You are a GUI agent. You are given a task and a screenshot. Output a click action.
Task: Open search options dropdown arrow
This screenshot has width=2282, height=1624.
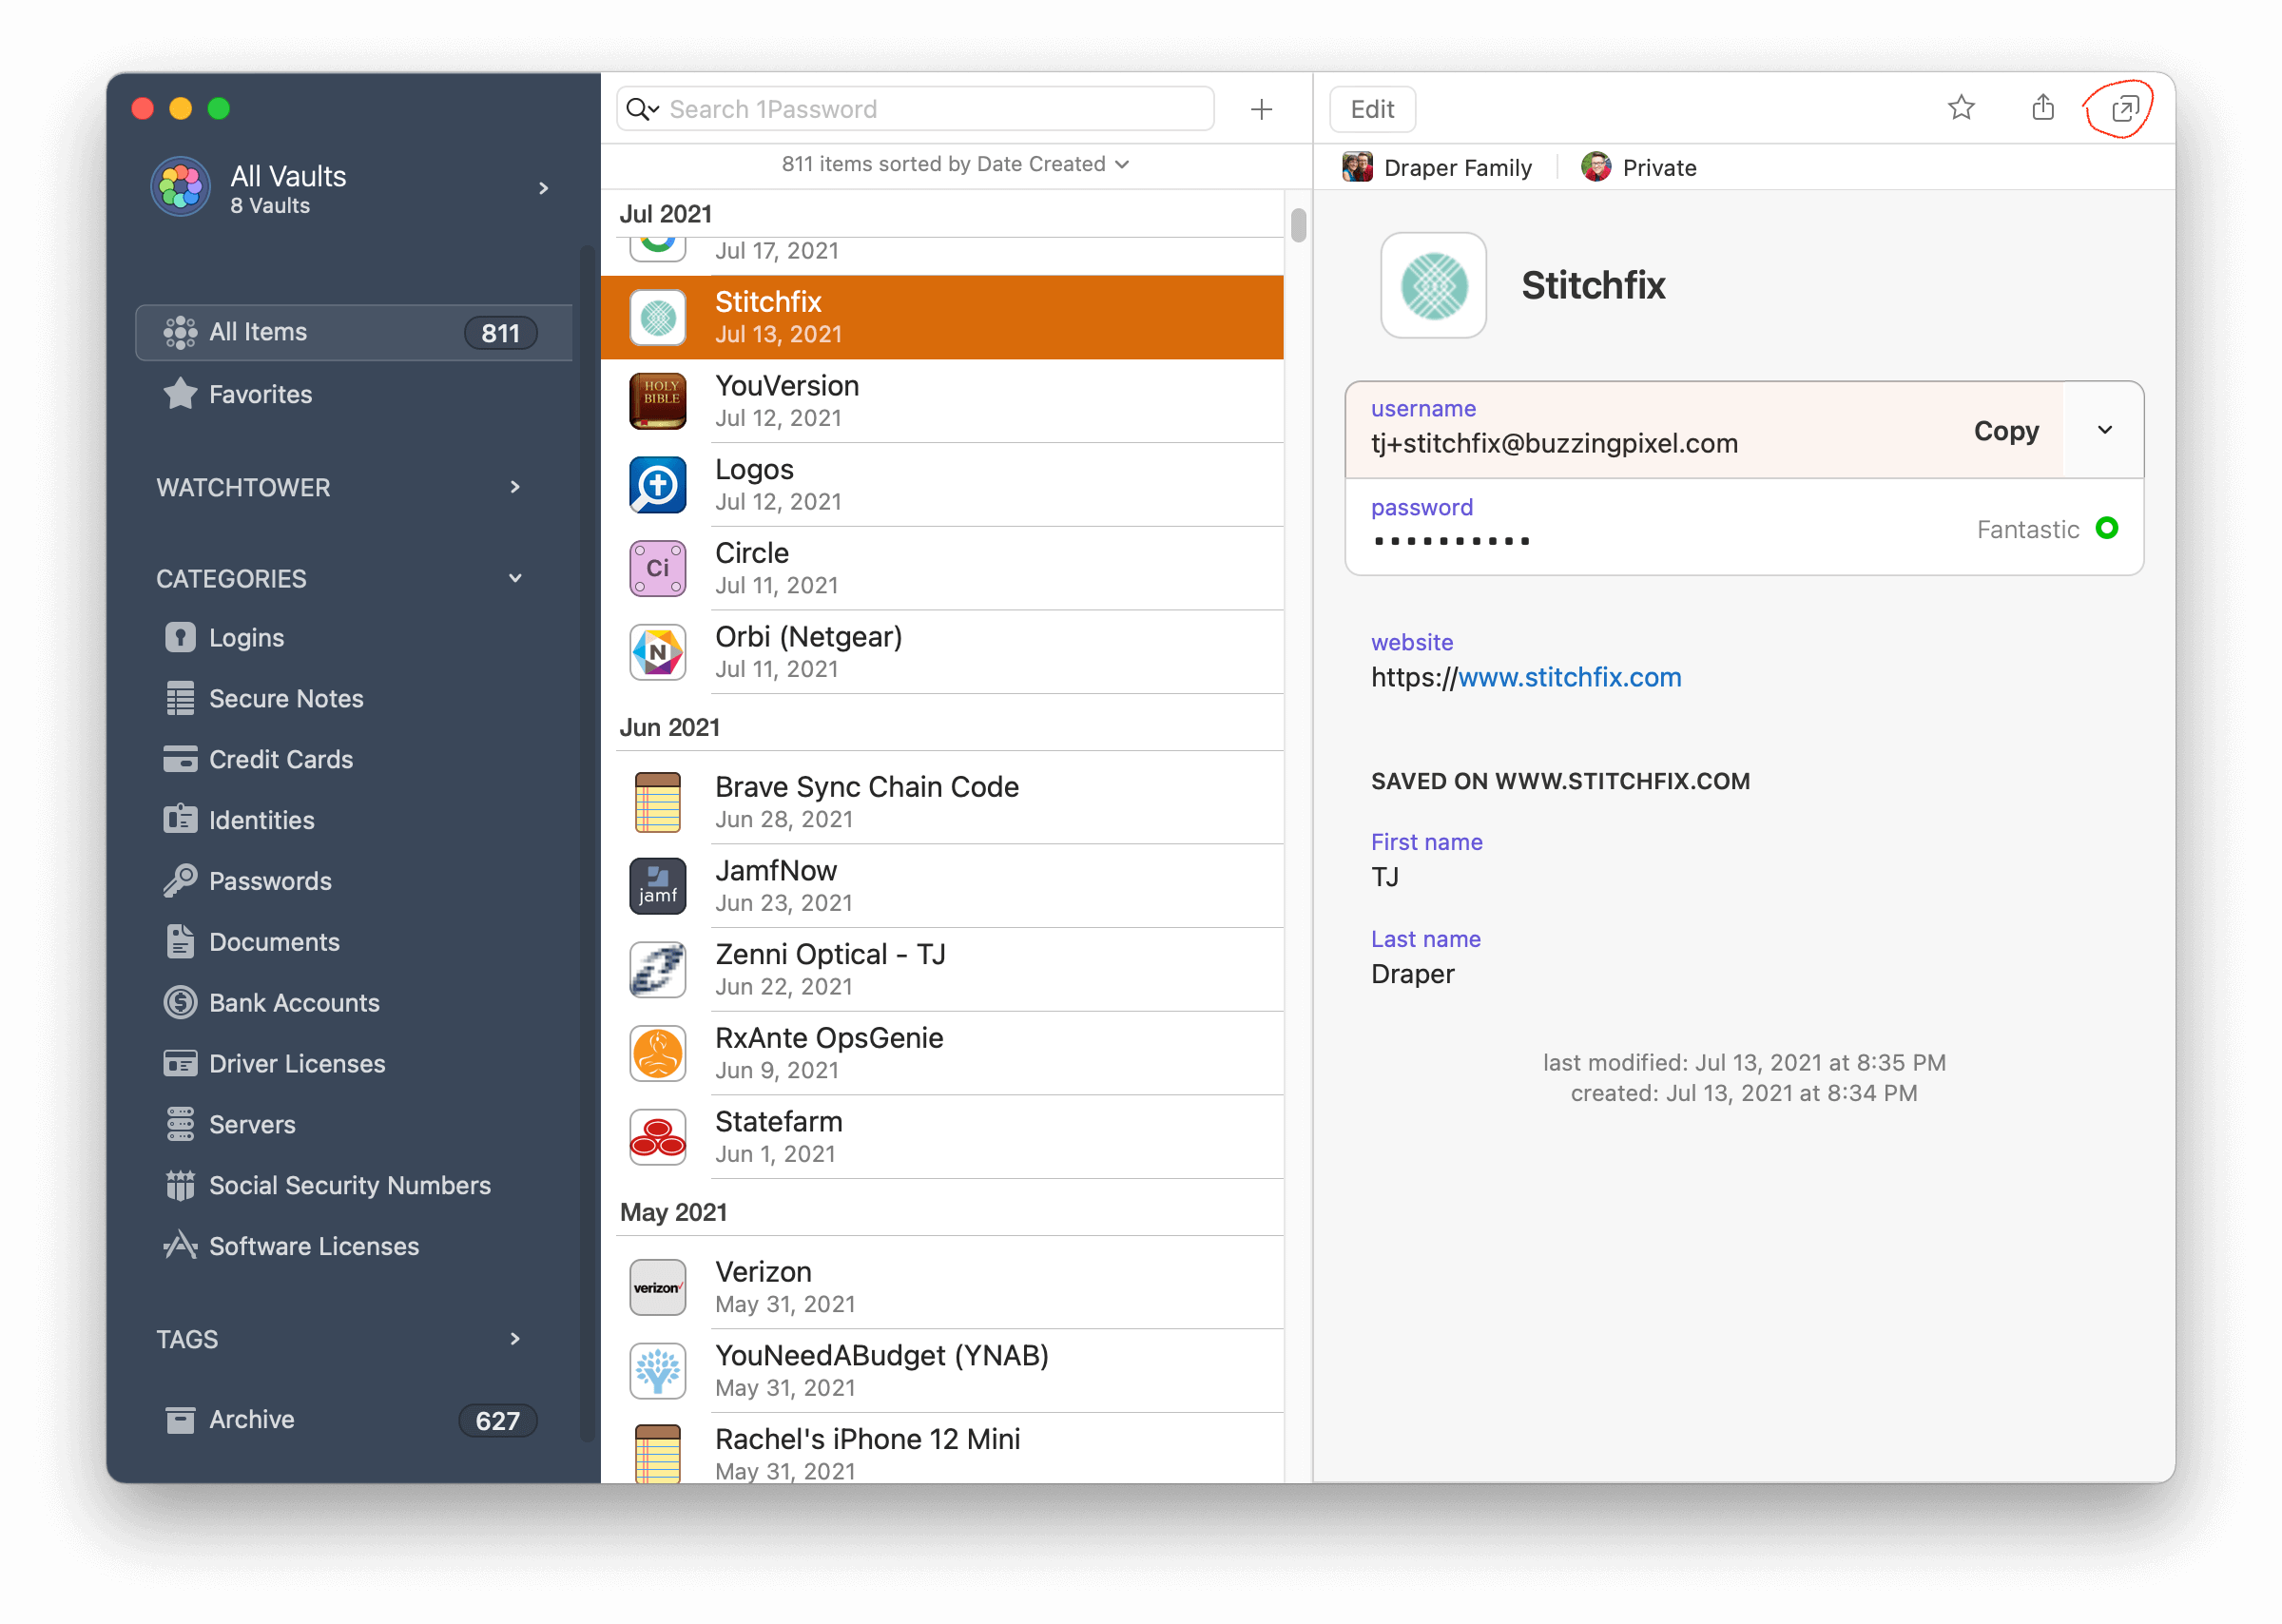pos(655,108)
